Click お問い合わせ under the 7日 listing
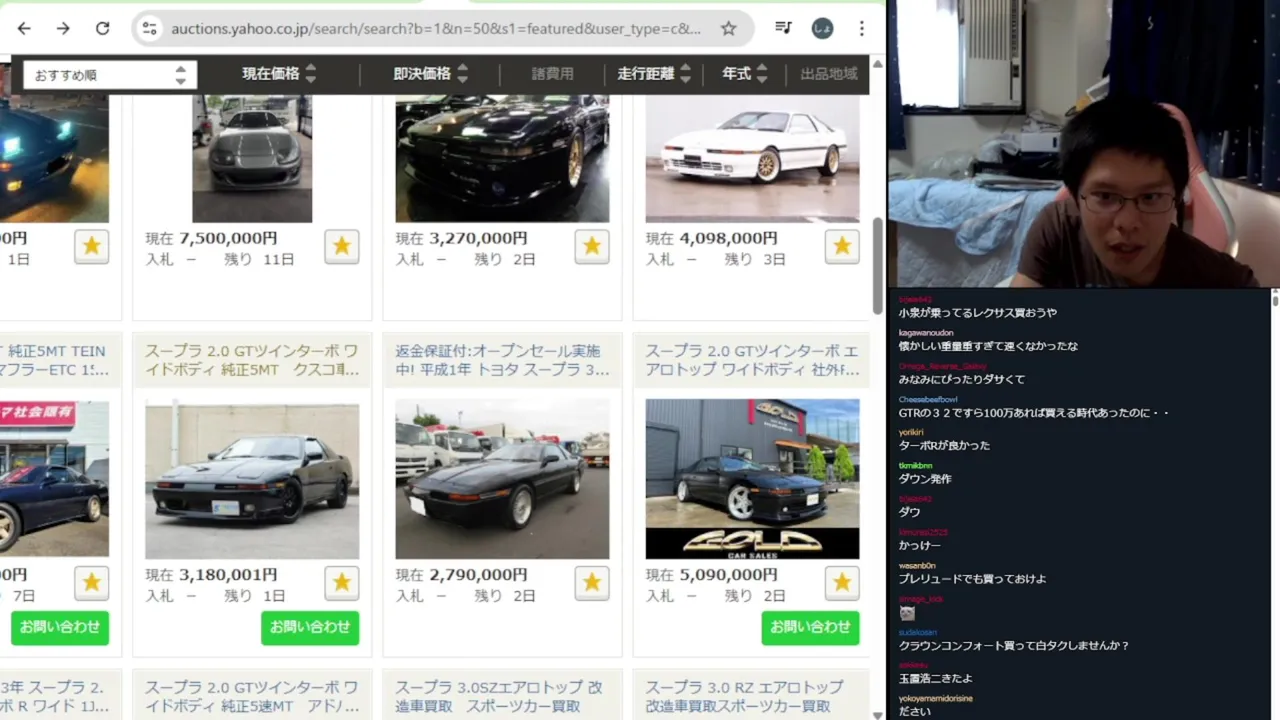This screenshot has height=720, width=1280. pyautogui.click(x=60, y=627)
